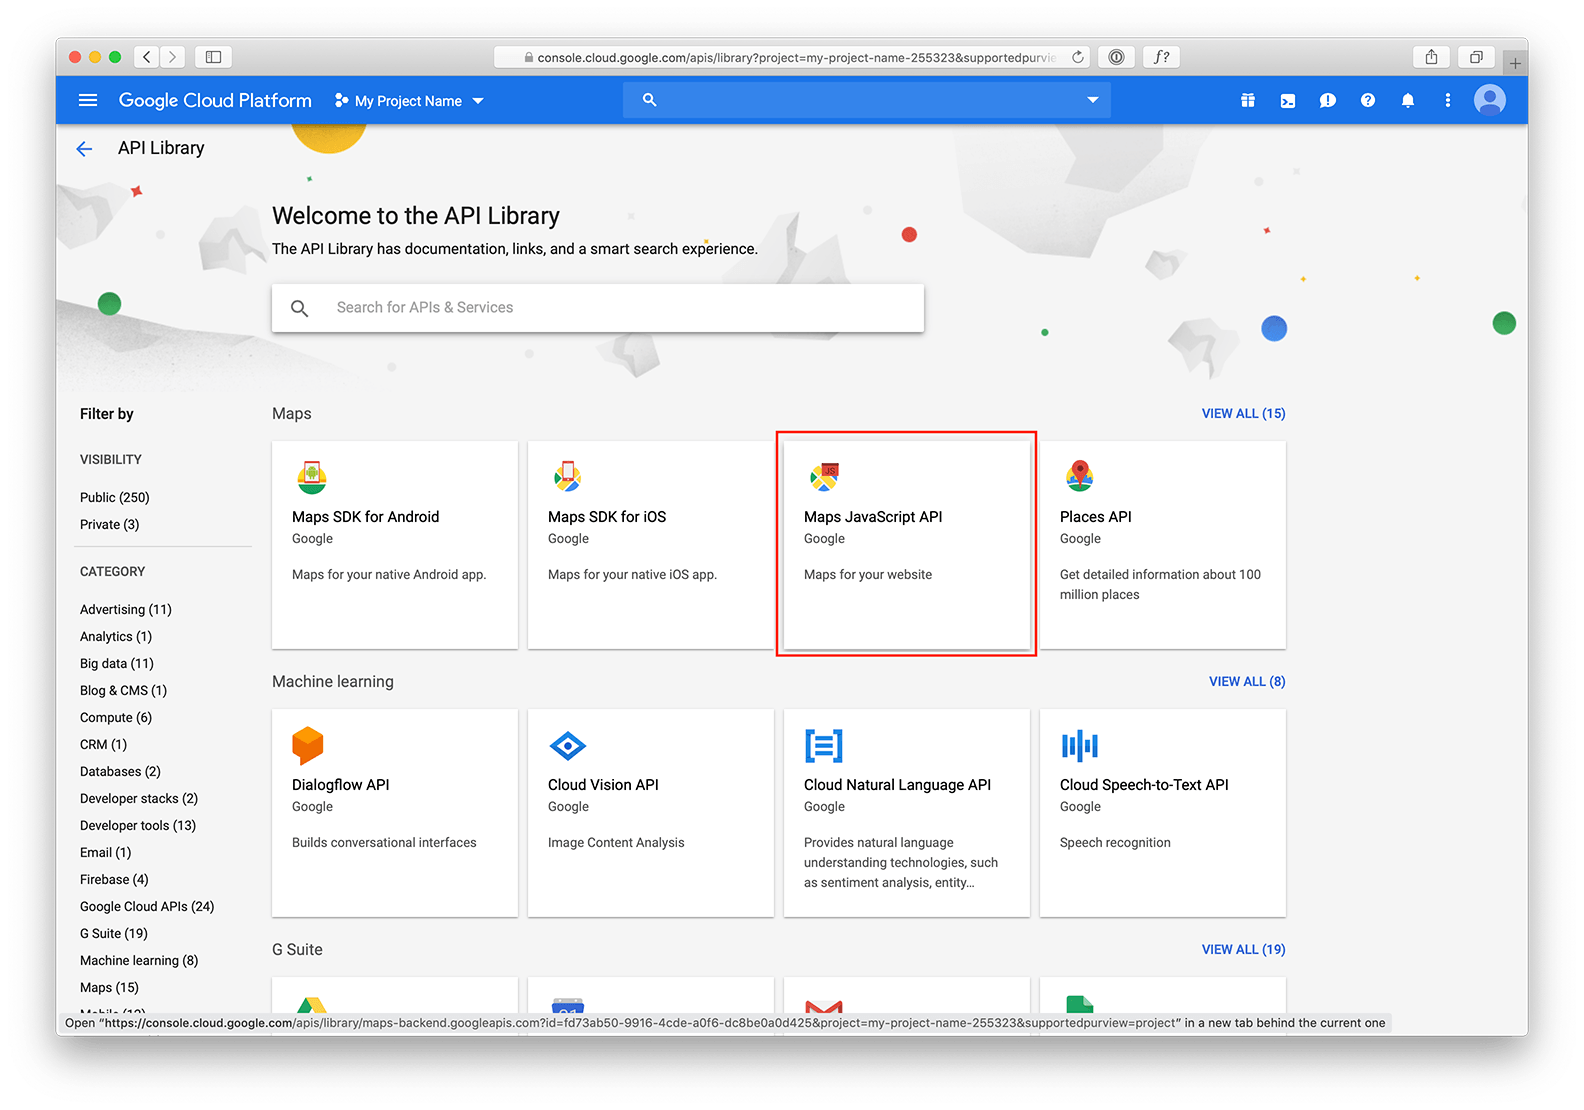The width and height of the screenshot is (1584, 1110).
Task: View all 19 G Suite APIs
Action: click(x=1244, y=949)
